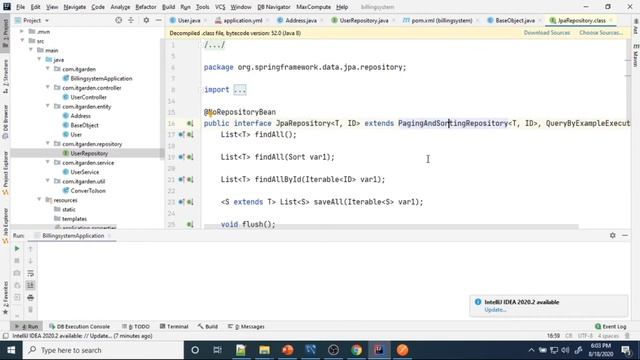Open the Maven side tool window
Viewport: 640px width, 360px height.
point(636,56)
